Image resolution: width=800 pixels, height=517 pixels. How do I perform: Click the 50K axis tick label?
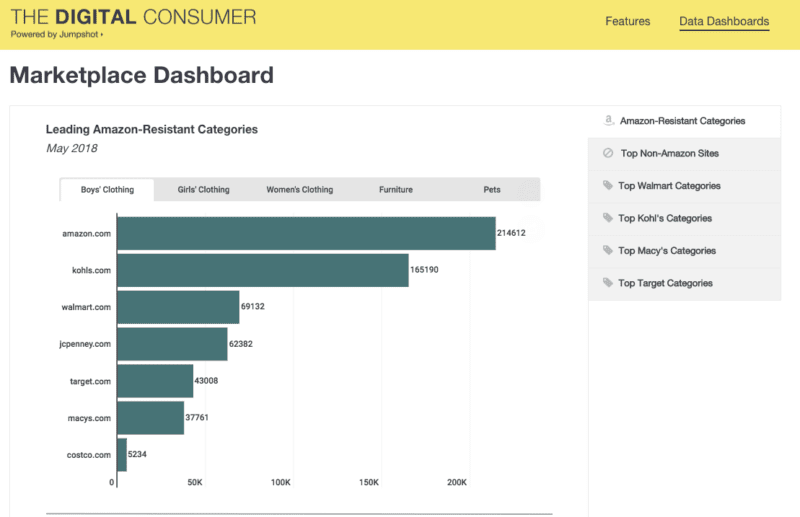point(195,482)
